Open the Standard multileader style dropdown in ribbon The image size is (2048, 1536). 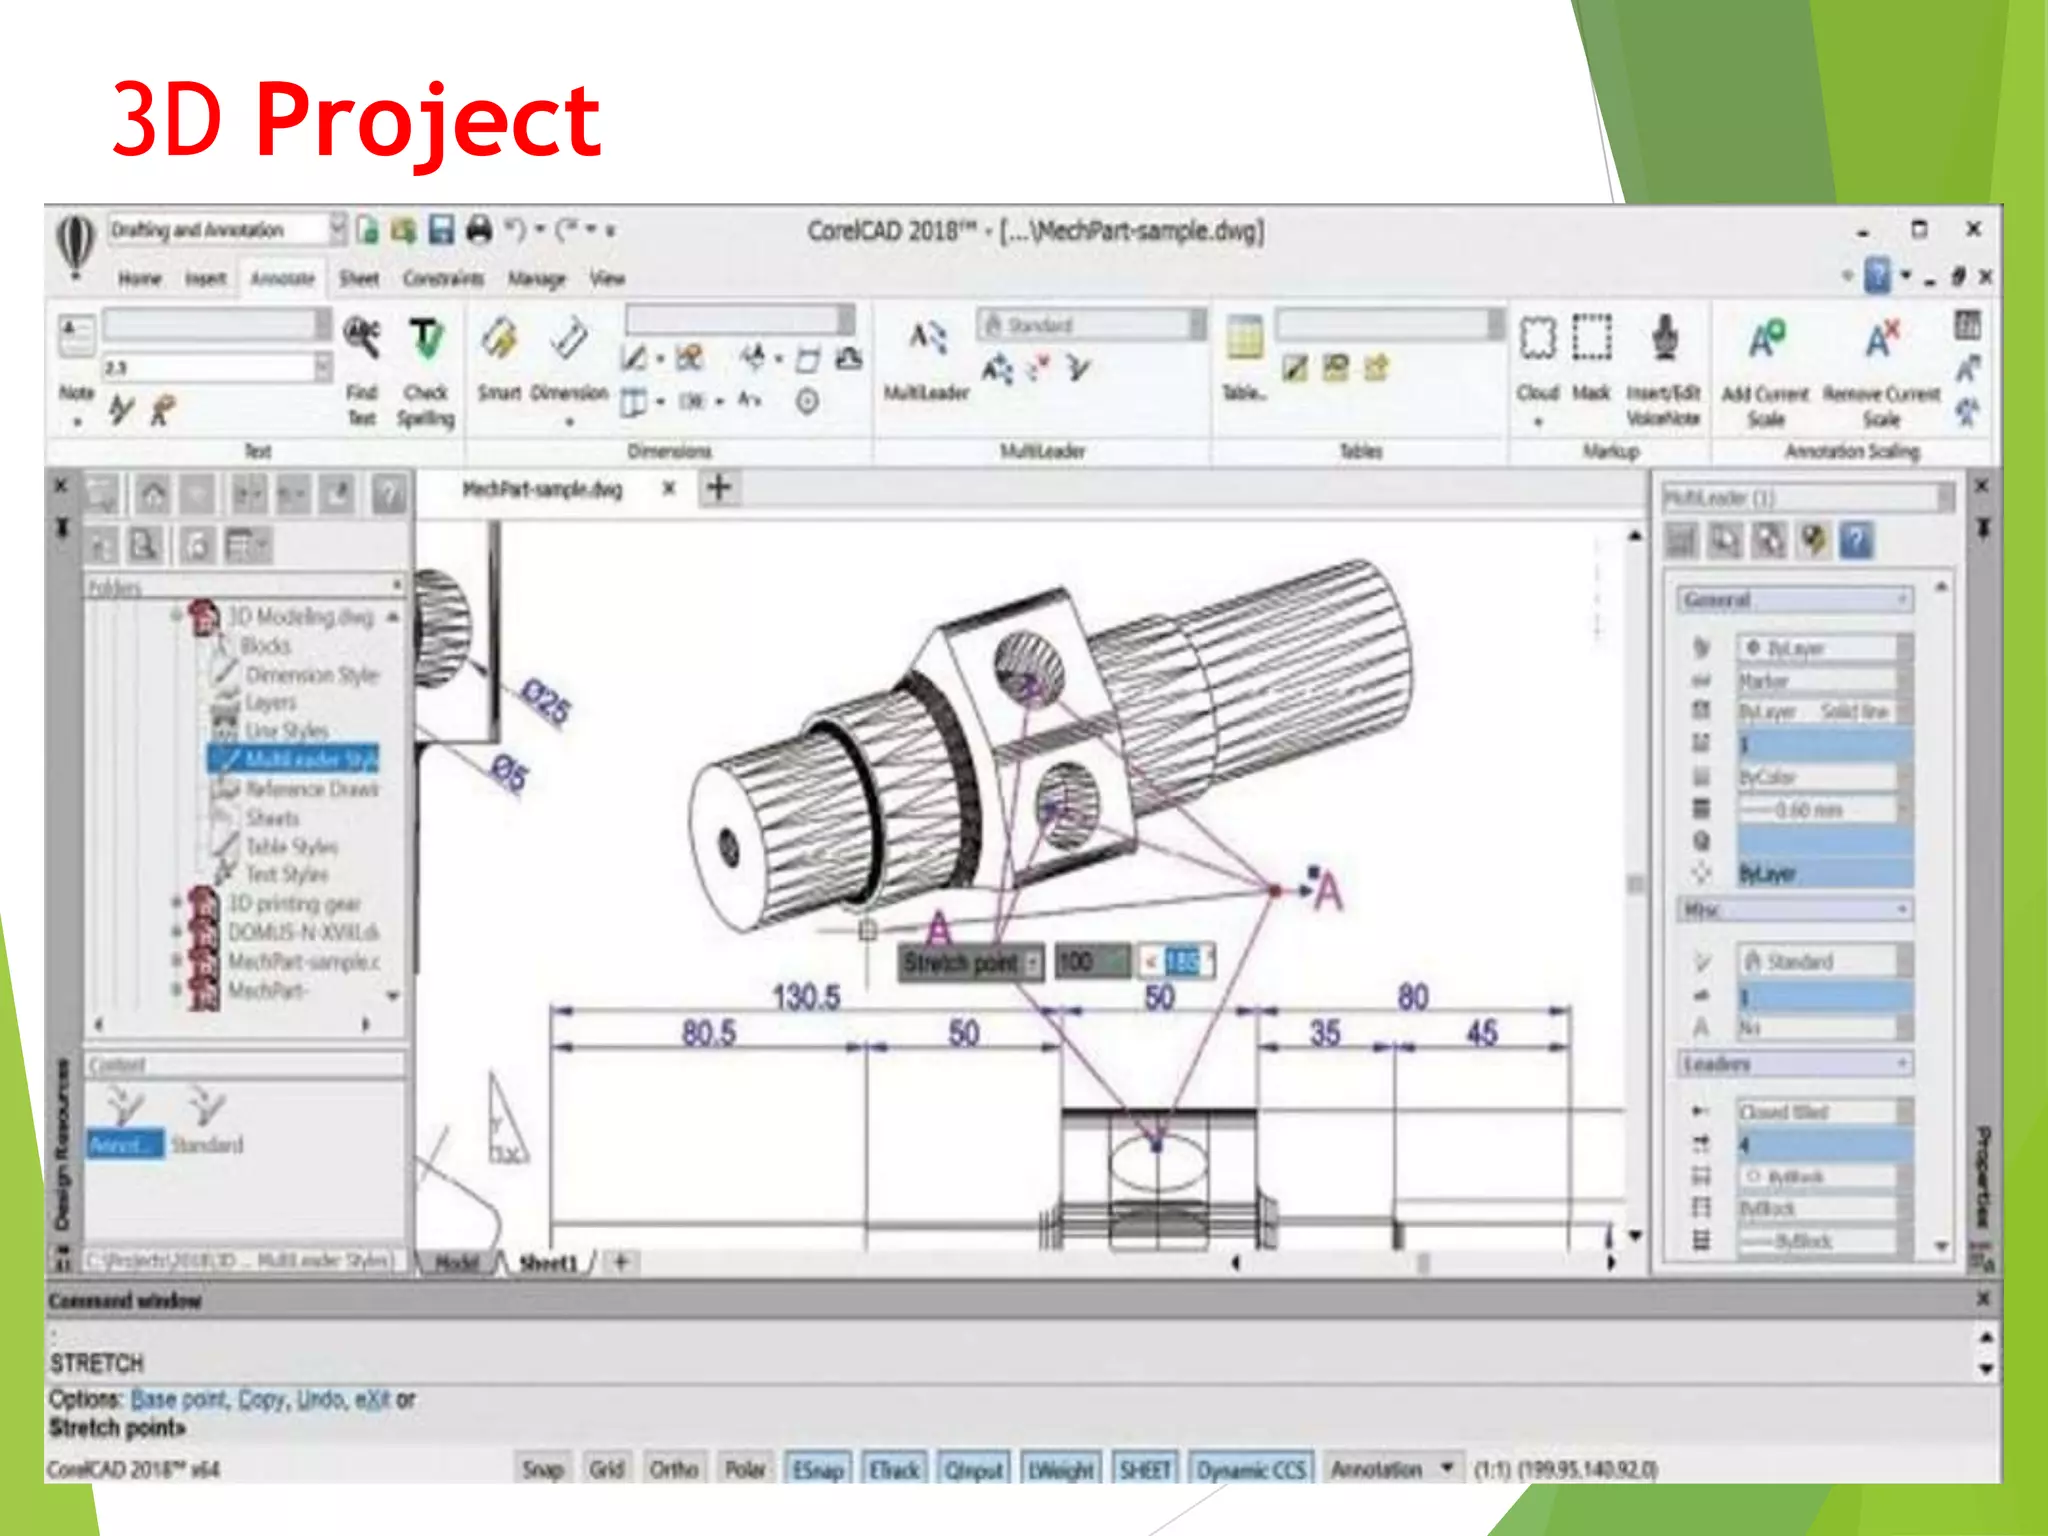tap(1197, 324)
